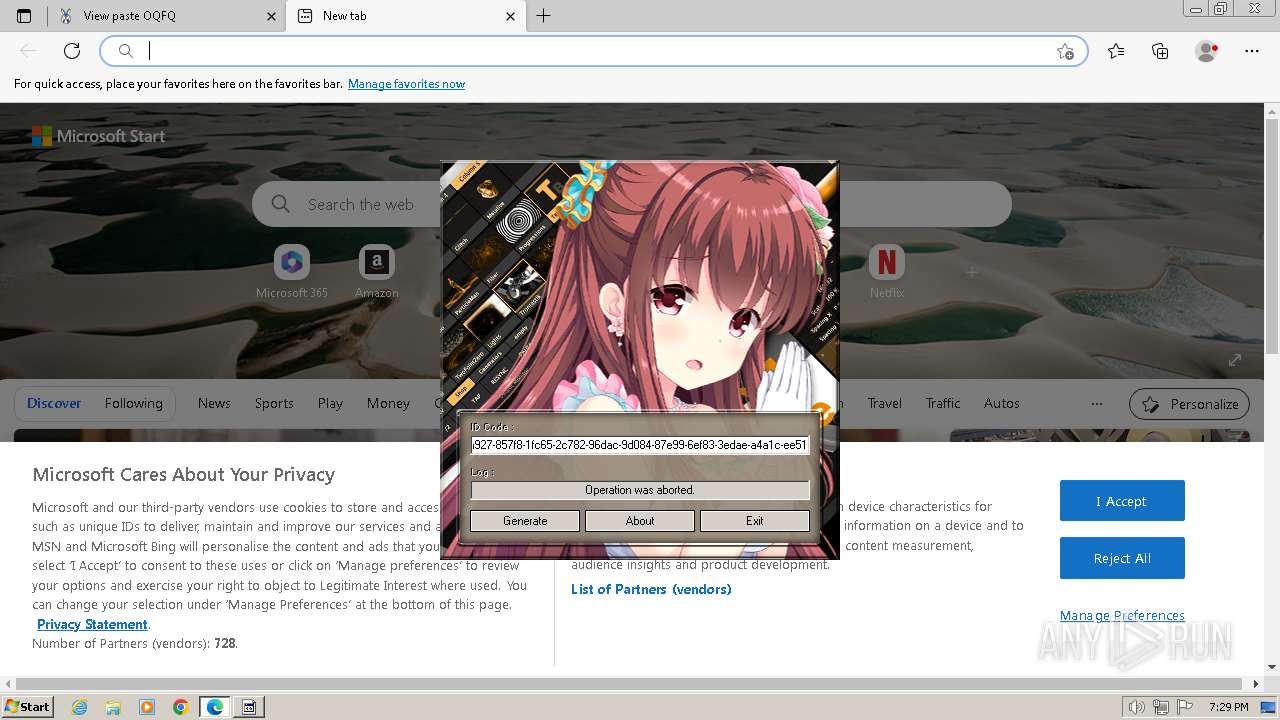Open the Sports category
1280x720 pixels.
pos(274,403)
